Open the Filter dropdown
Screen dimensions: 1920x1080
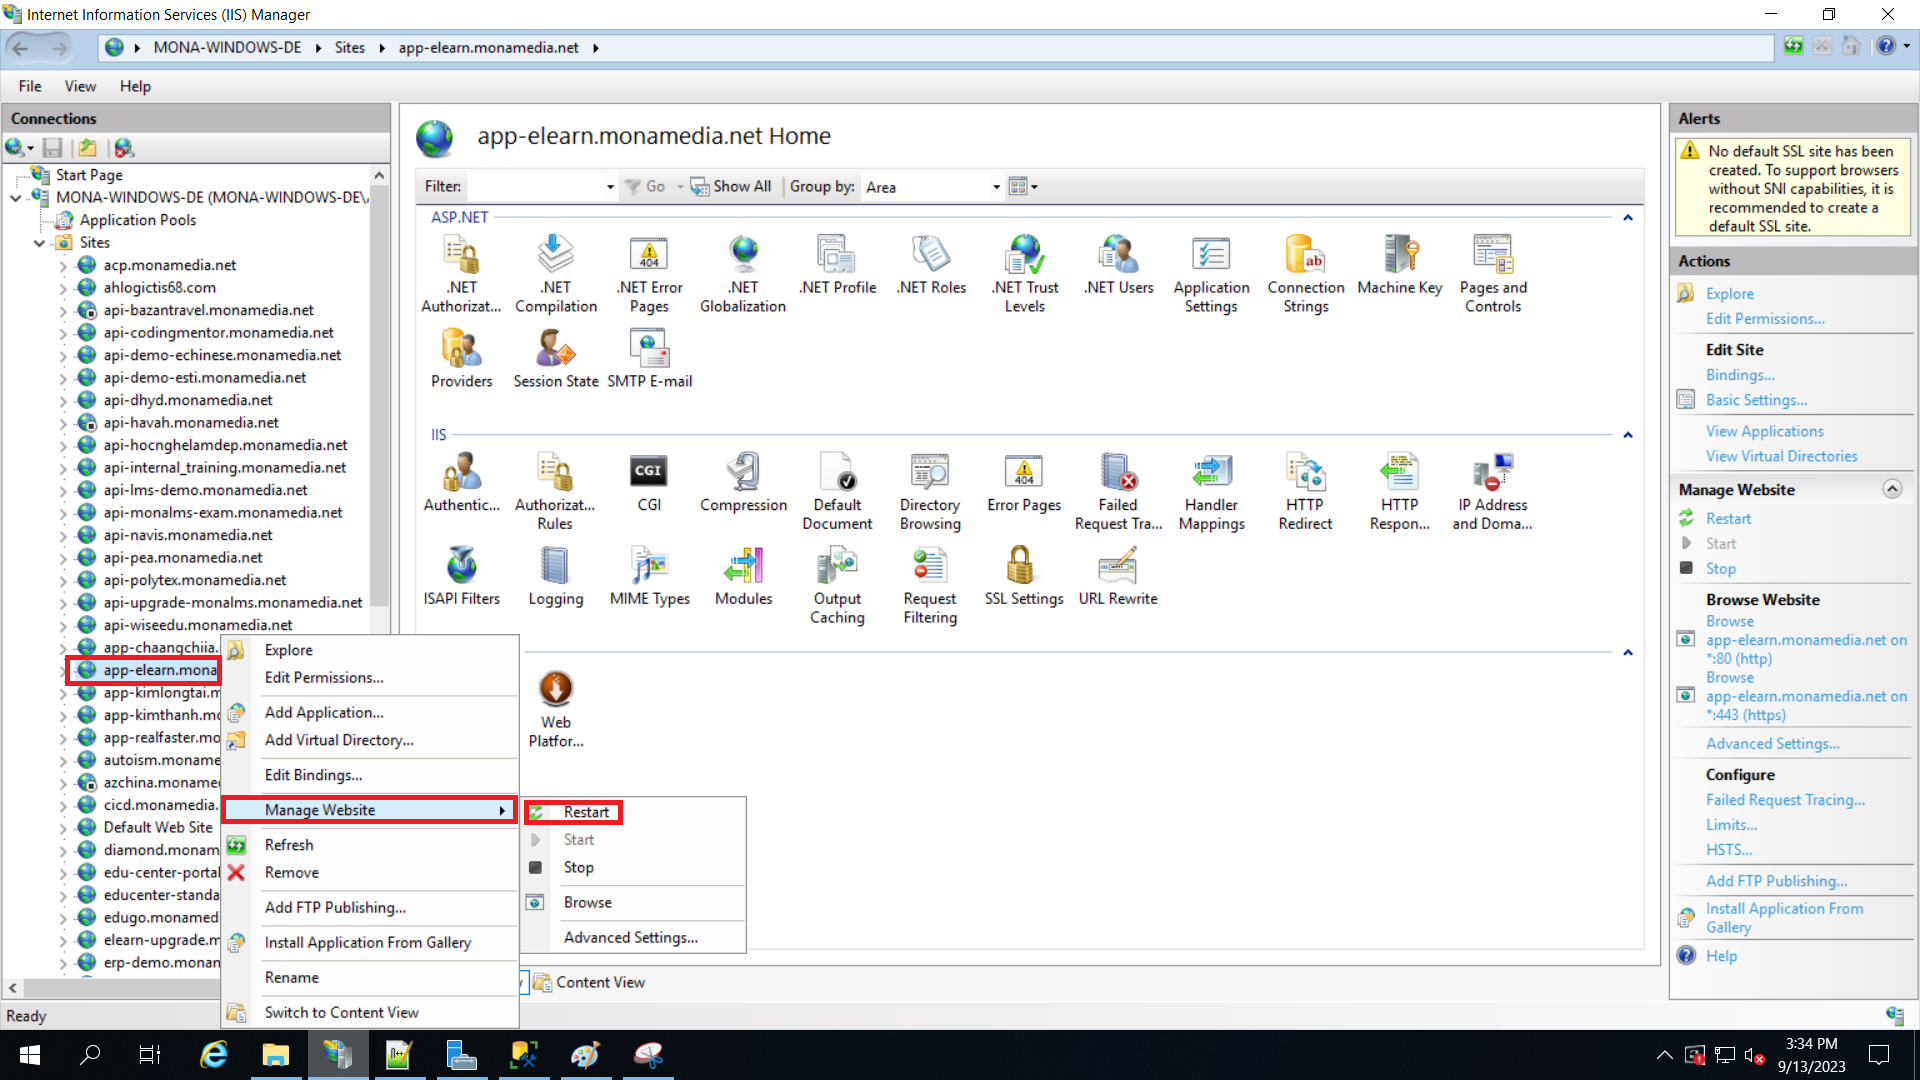point(609,187)
